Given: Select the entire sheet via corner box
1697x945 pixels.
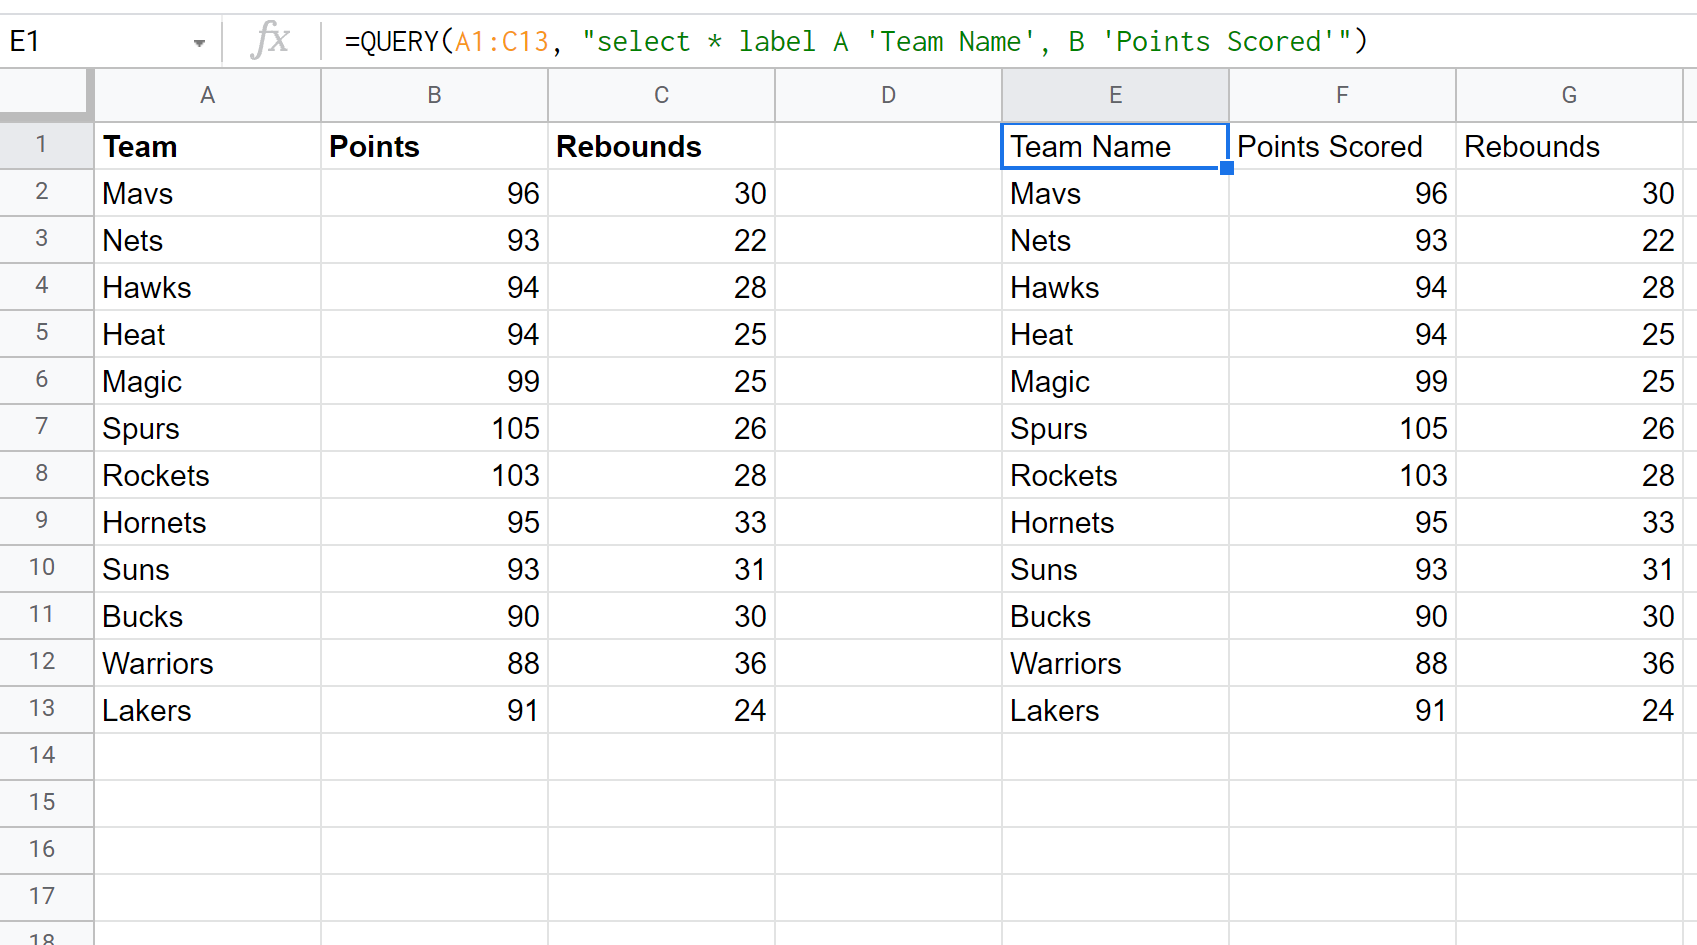Looking at the screenshot, I should click(x=46, y=95).
